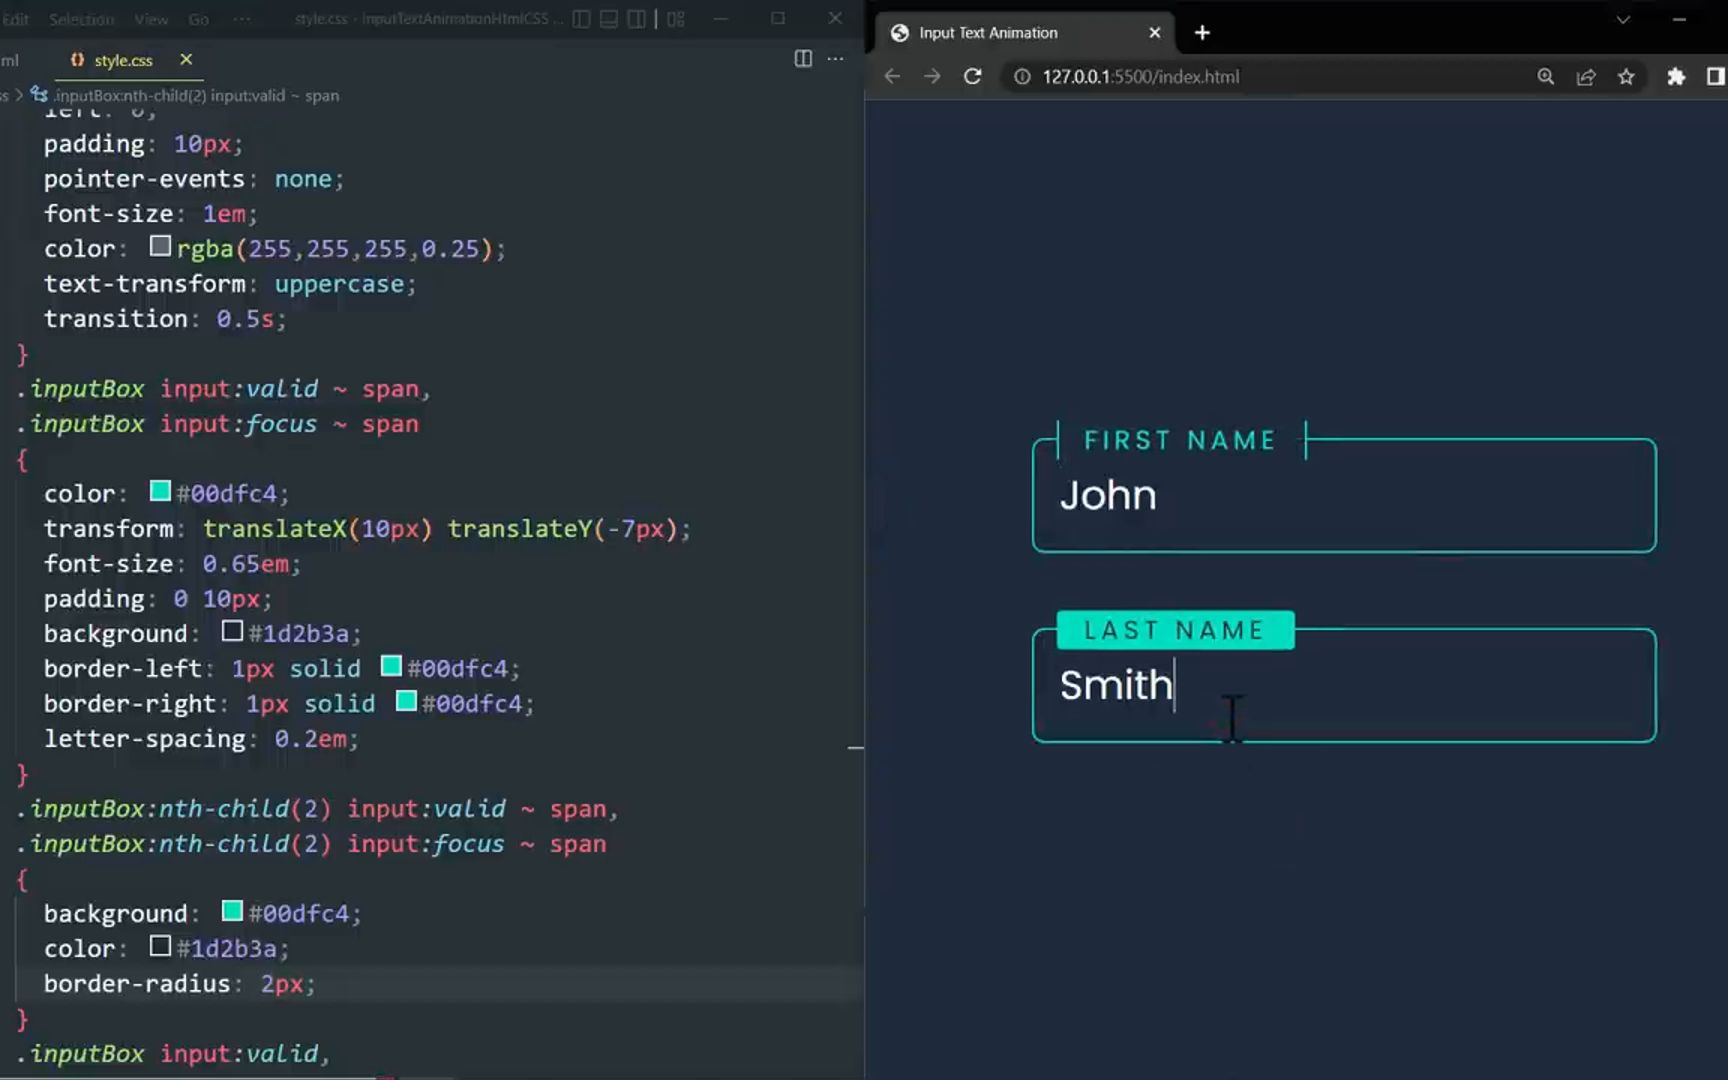
Task: Toggle the browser side panel
Action: pyautogui.click(x=1715, y=77)
